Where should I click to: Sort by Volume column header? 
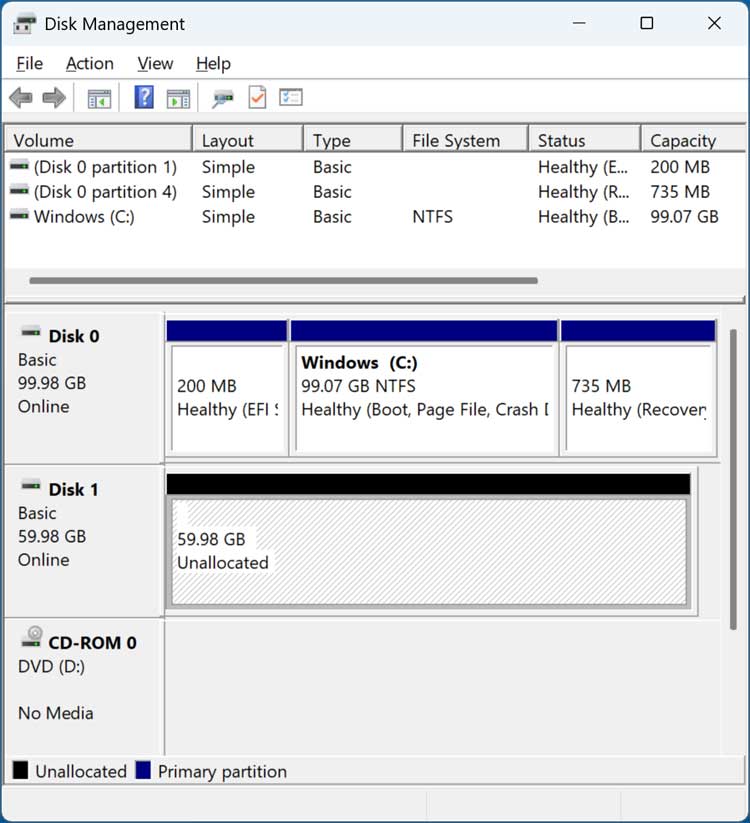[x=98, y=140]
